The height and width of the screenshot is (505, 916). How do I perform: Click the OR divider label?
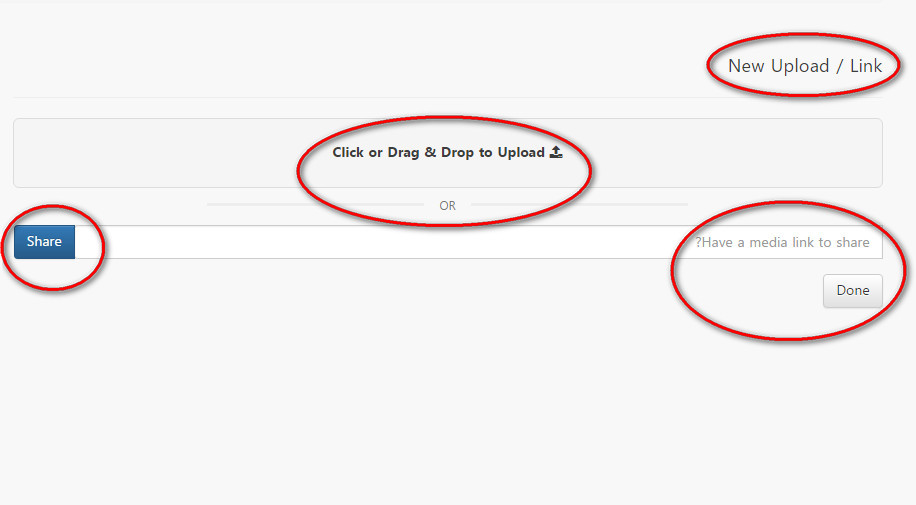pos(447,206)
